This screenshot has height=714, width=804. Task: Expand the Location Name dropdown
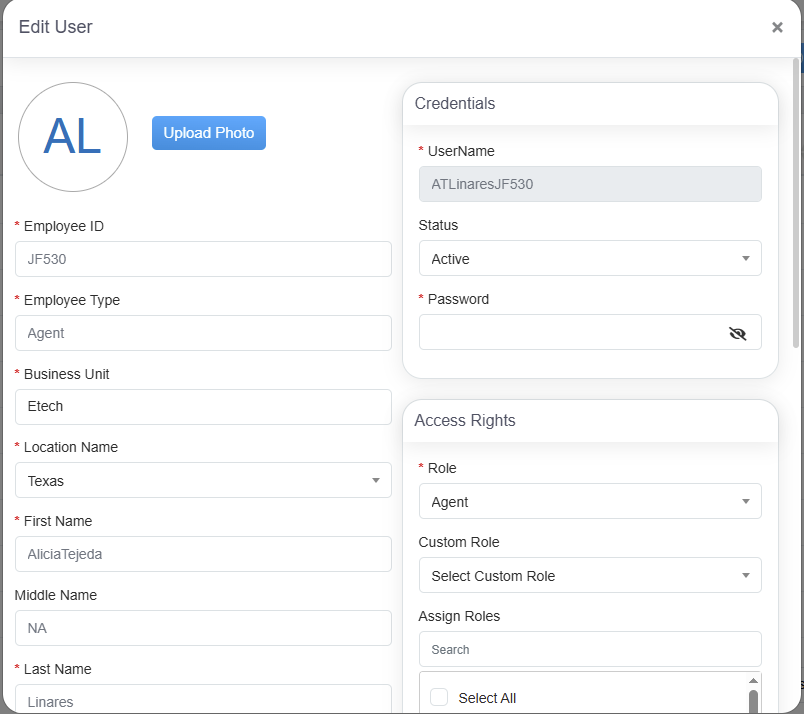[203, 481]
